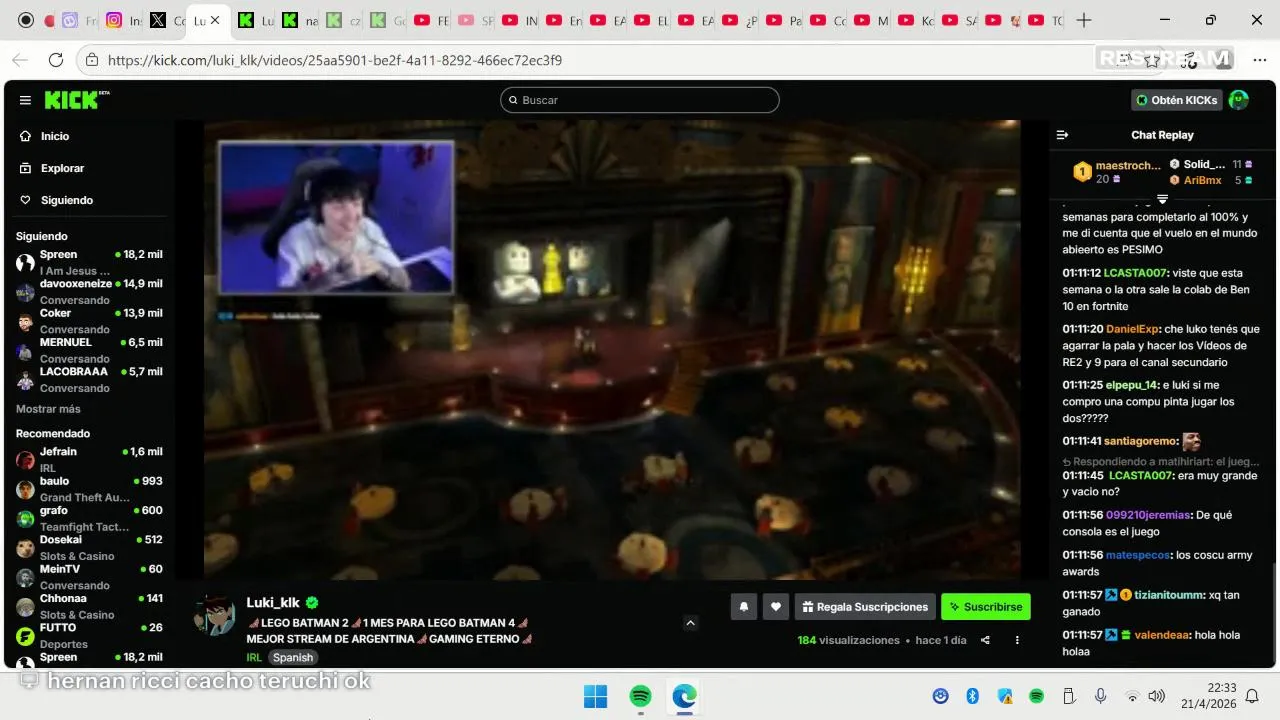Collapse stream title with chevron up
Image resolution: width=1280 pixels, height=720 pixels.
pyautogui.click(x=690, y=623)
